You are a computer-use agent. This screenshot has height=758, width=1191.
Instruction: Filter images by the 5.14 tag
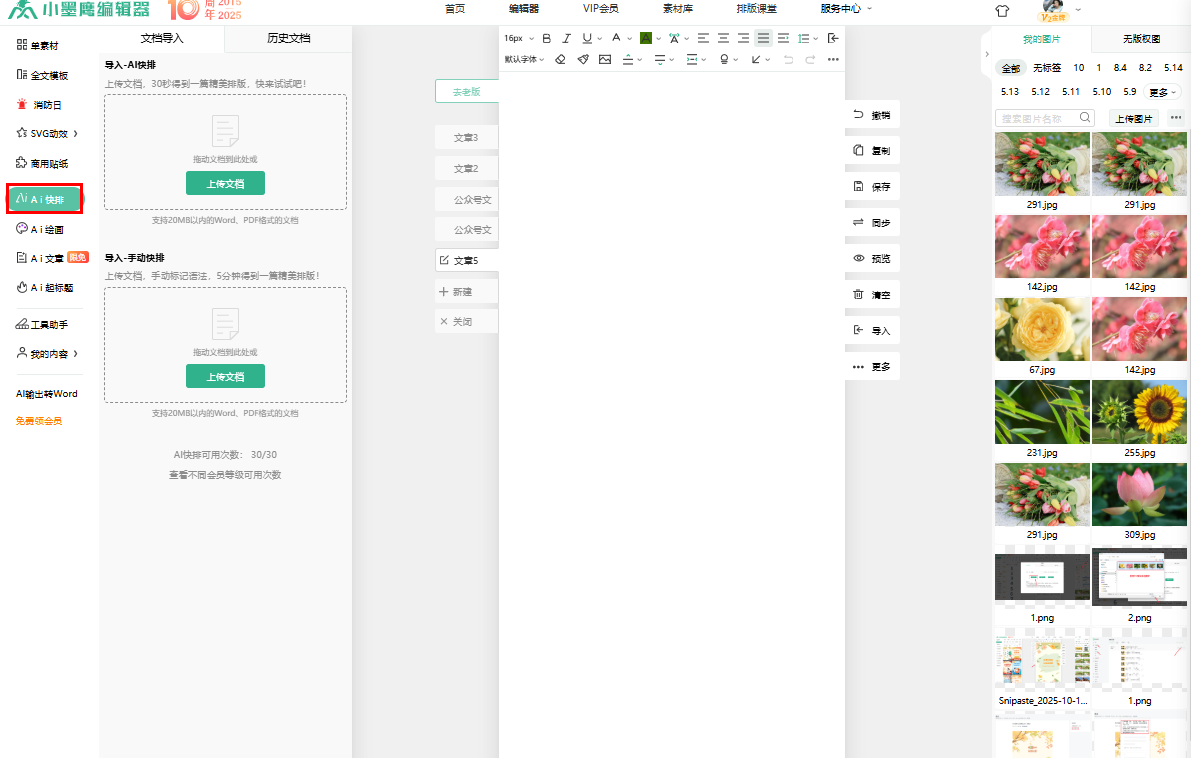(x=1174, y=68)
